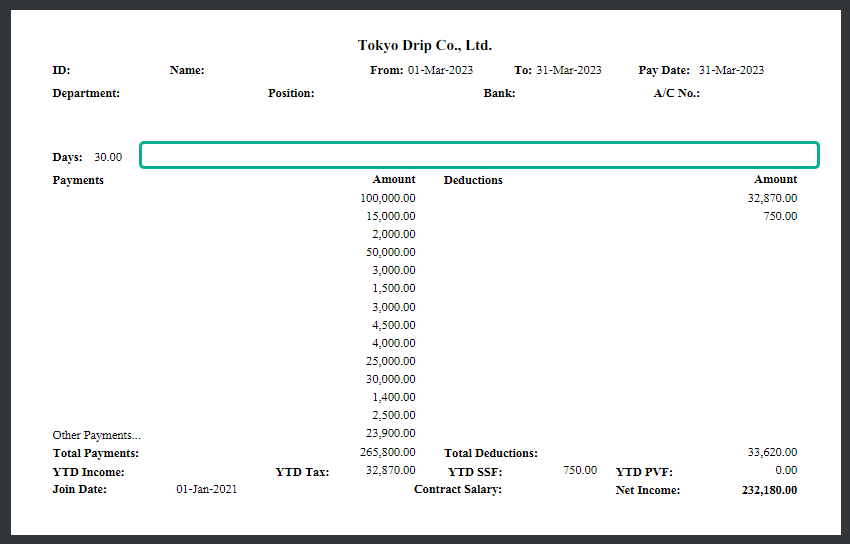Click the payment amount "50,000.00"
The image size is (850, 544).
pyautogui.click(x=391, y=252)
